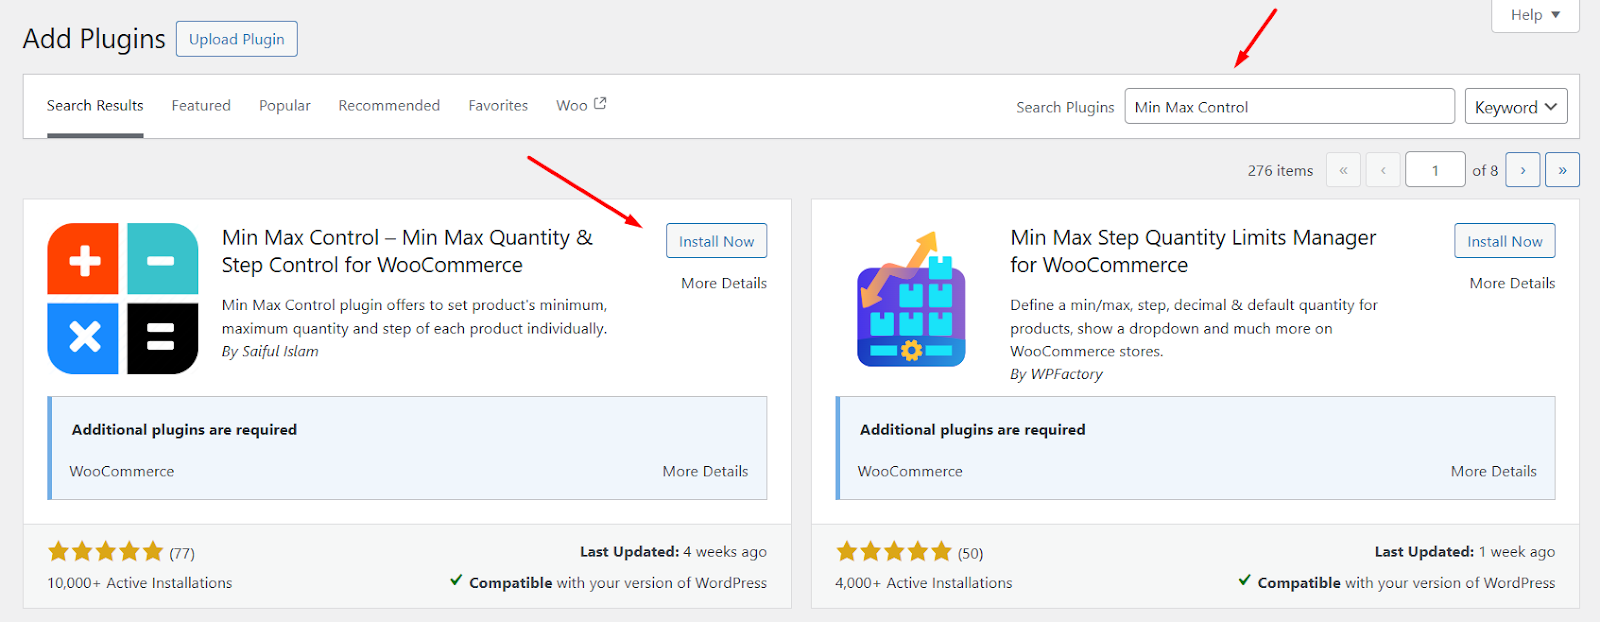Switch to the Featured tab
This screenshot has width=1600, height=622.
point(201,105)
